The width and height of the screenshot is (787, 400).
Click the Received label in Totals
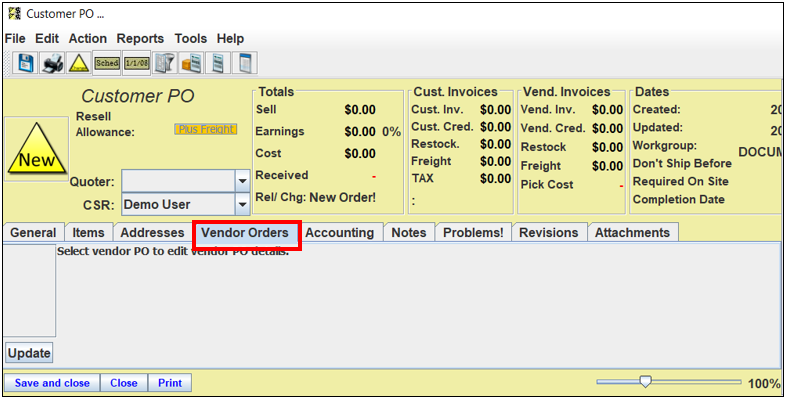click(282, 175)
